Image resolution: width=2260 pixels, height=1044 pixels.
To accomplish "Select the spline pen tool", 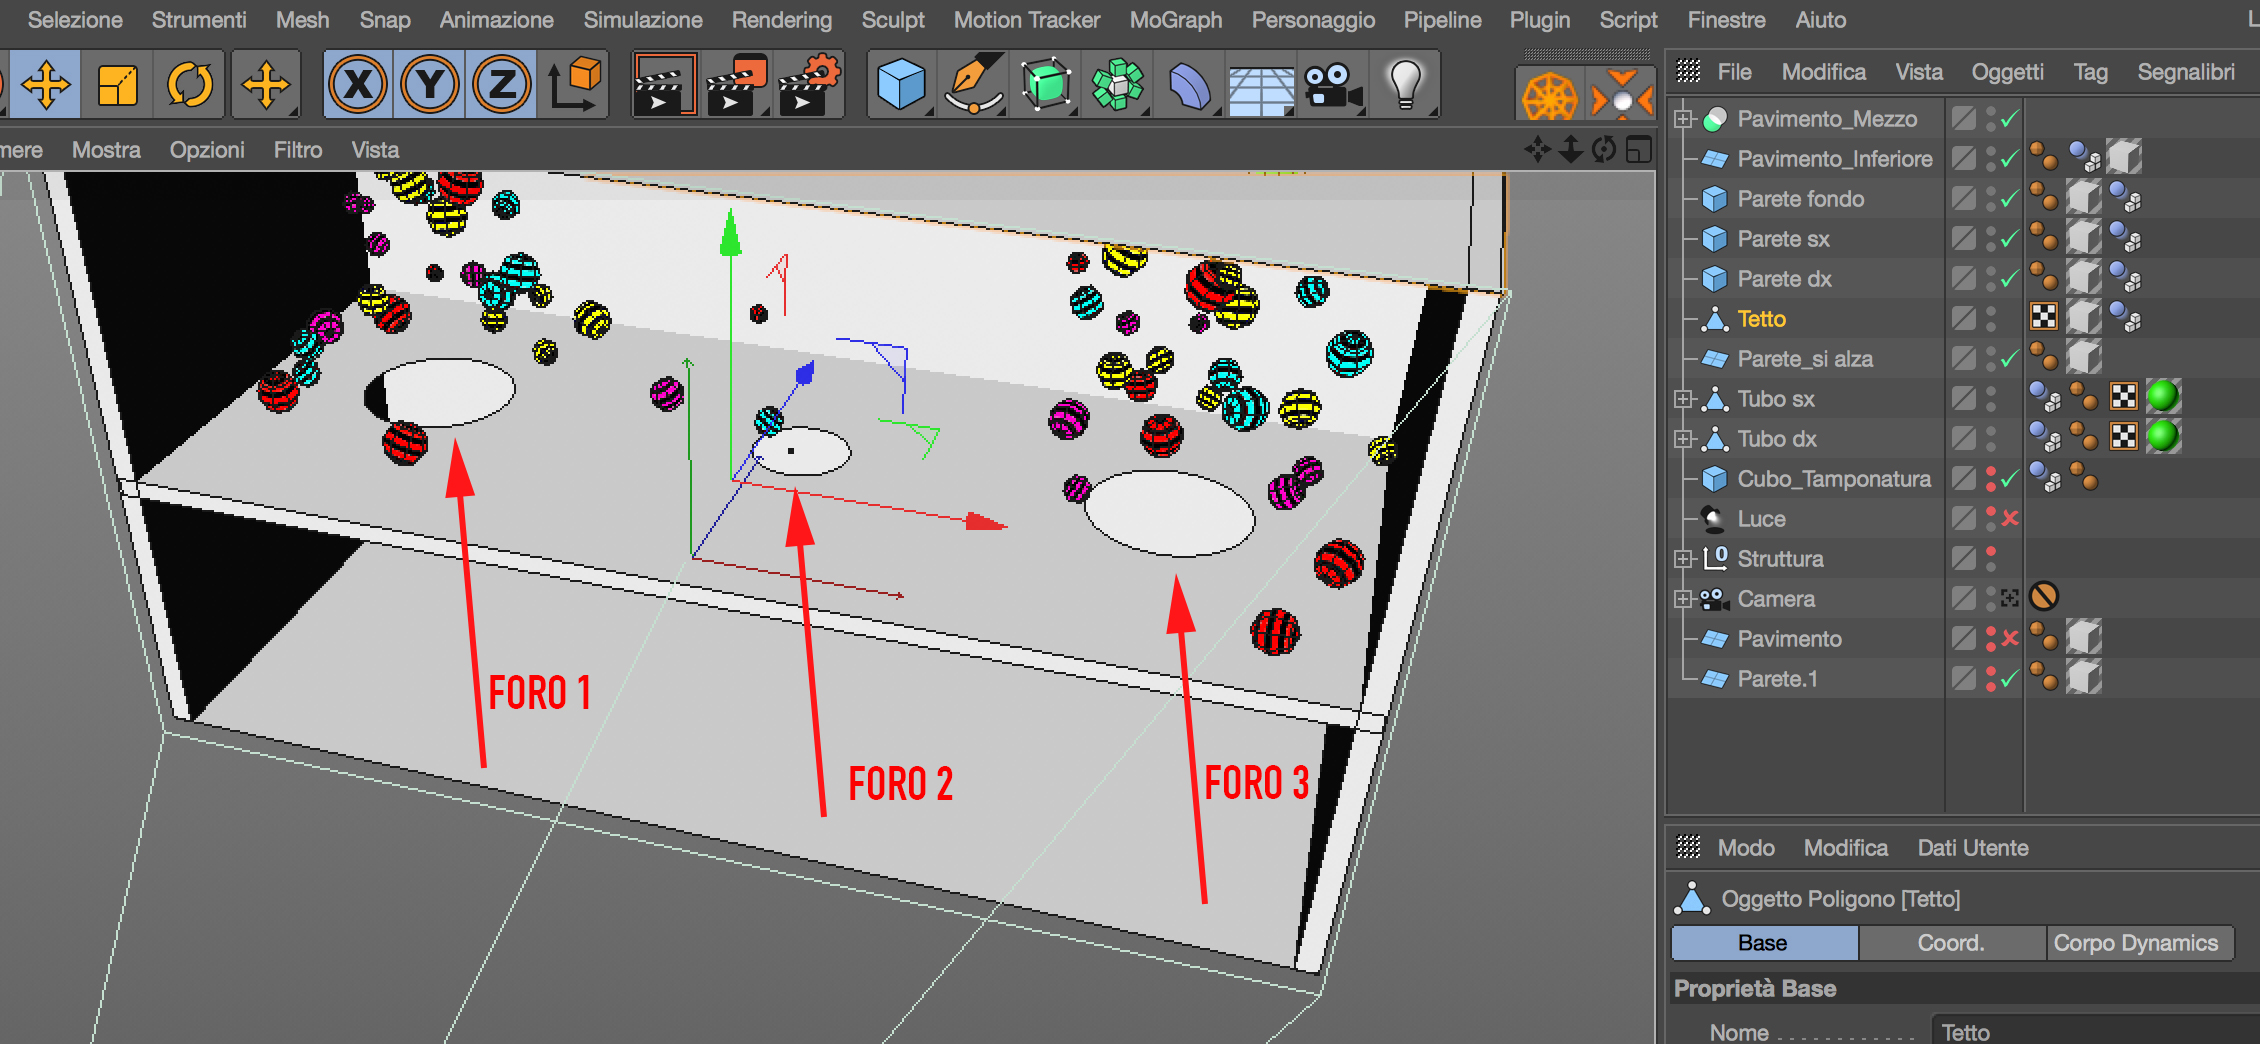I will pyautogui.click(x=973, y=84).
